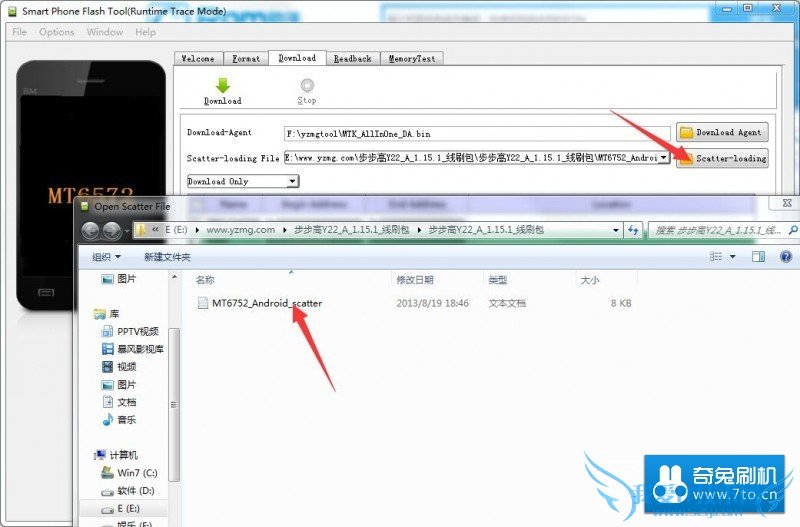Close the Open Scatter File dialog
The image size is (800, 527).
tap(787, 203)
